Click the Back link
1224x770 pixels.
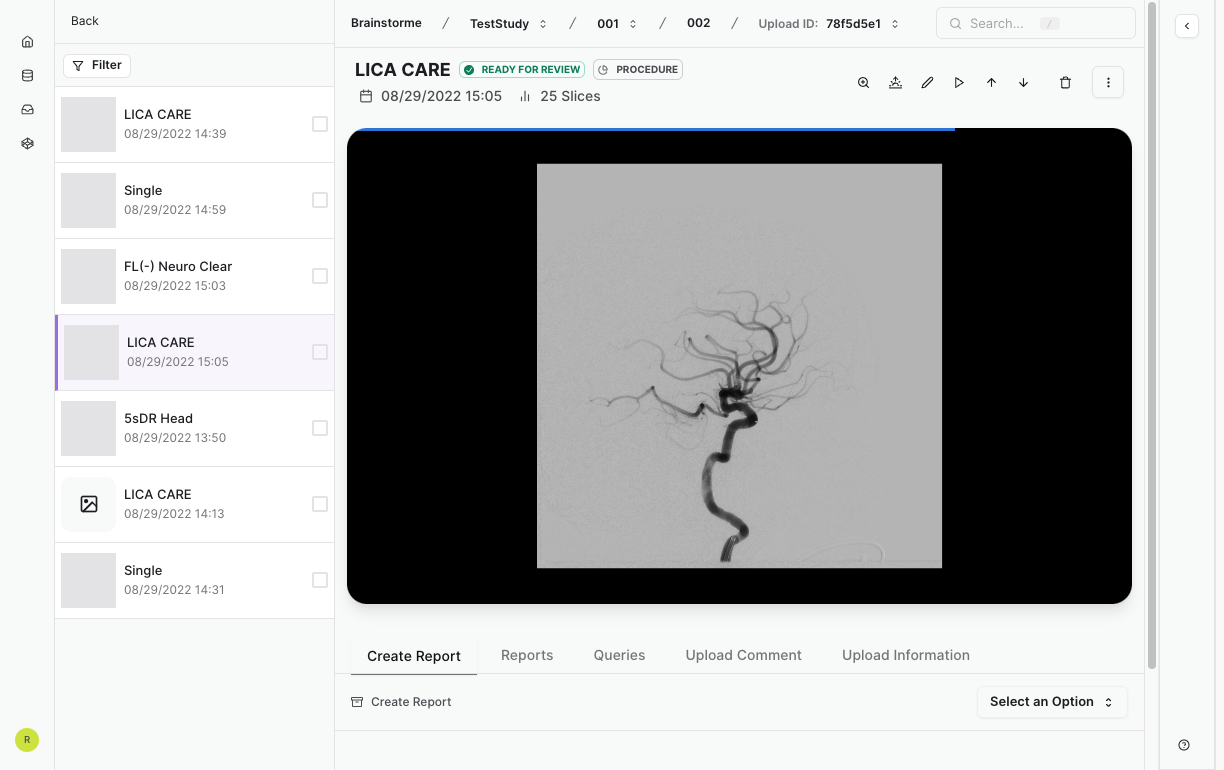tap(85, 21)
